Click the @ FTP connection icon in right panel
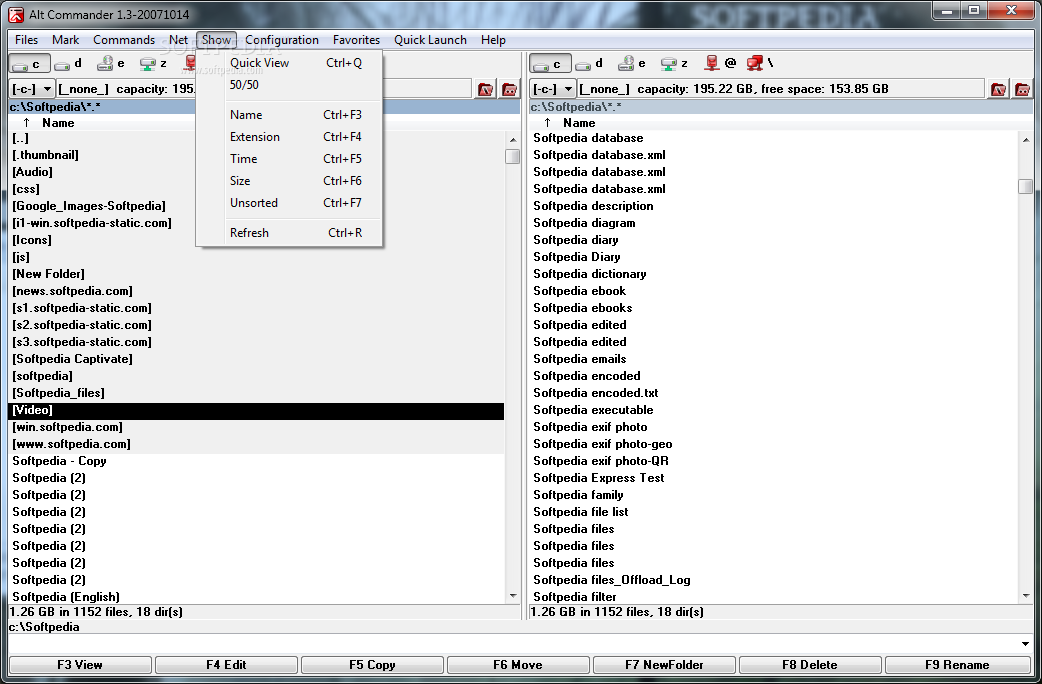The height and width of the screenshot is (684, 1042). click(x=720, y=63)
